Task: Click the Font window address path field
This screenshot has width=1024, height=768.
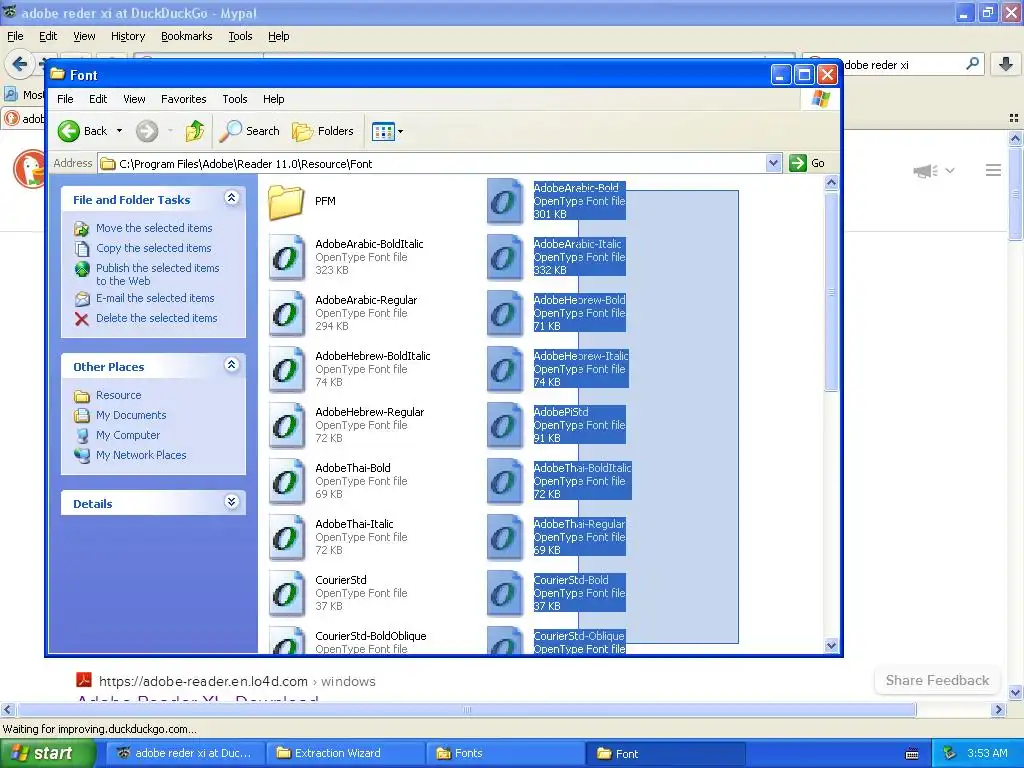Action: [x=432, y=163]
